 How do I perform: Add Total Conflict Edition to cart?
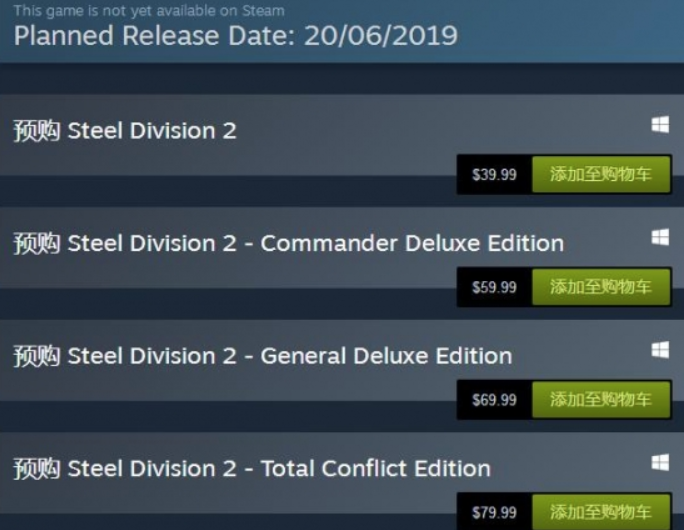(x=601, y=512)
